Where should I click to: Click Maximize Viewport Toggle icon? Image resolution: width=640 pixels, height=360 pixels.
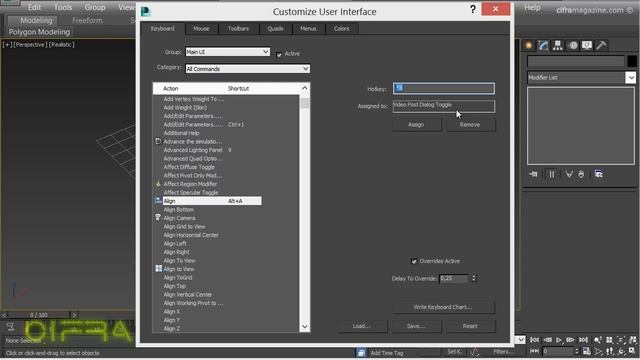[633, 351]
